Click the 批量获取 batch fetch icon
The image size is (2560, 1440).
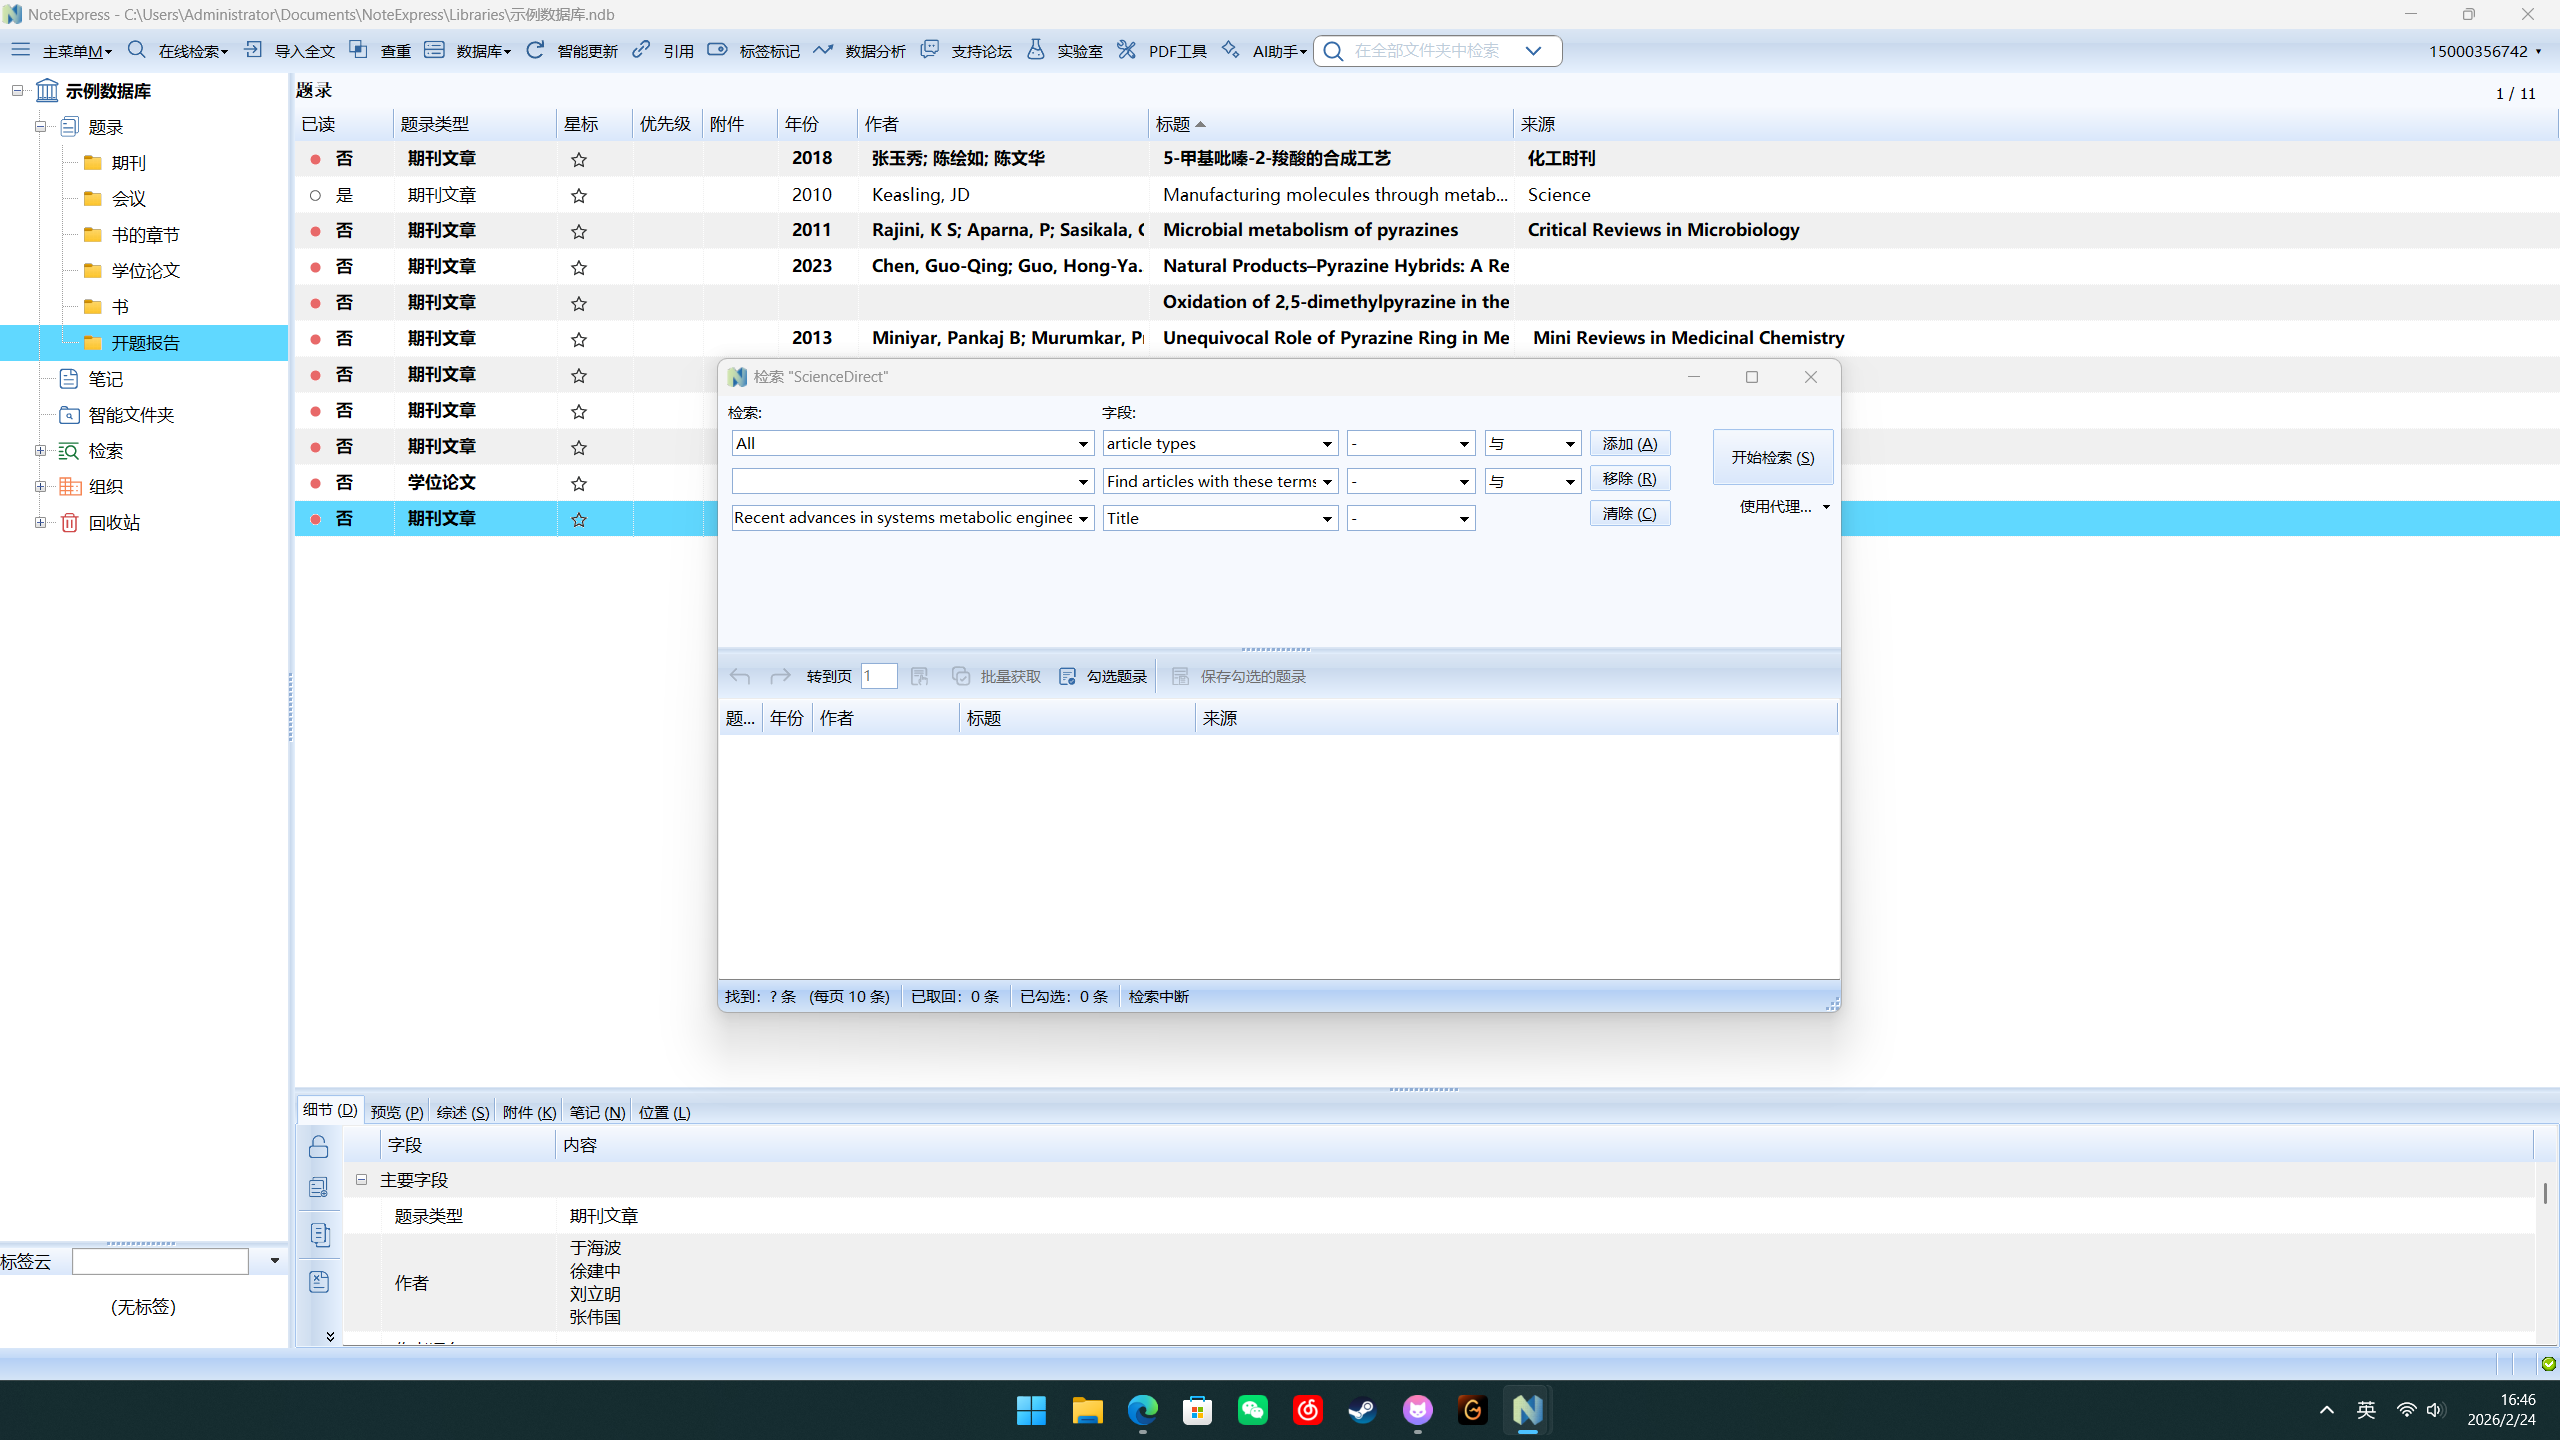coord(961,677)
